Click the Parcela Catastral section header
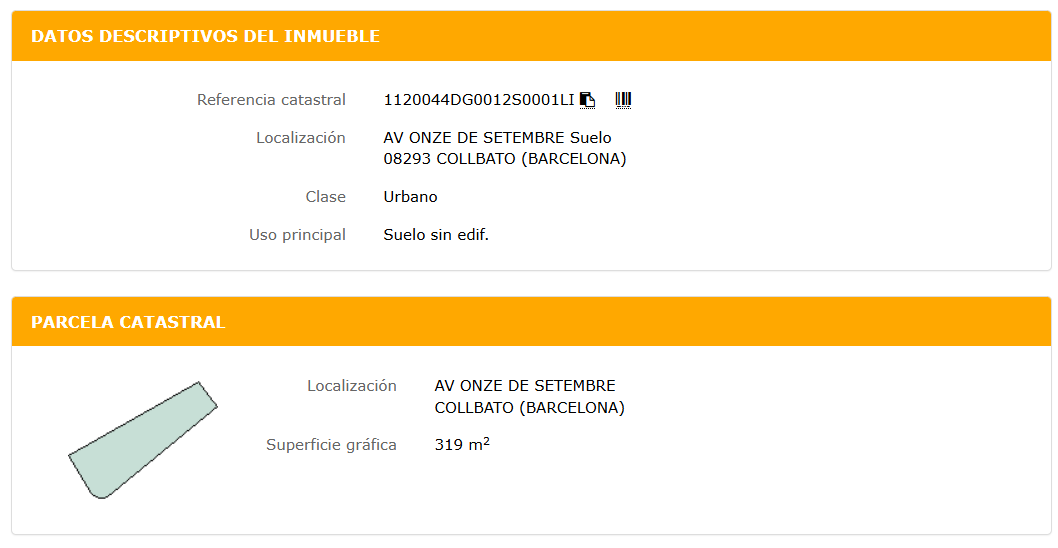The image size is (1058, 548). point(128,322)
